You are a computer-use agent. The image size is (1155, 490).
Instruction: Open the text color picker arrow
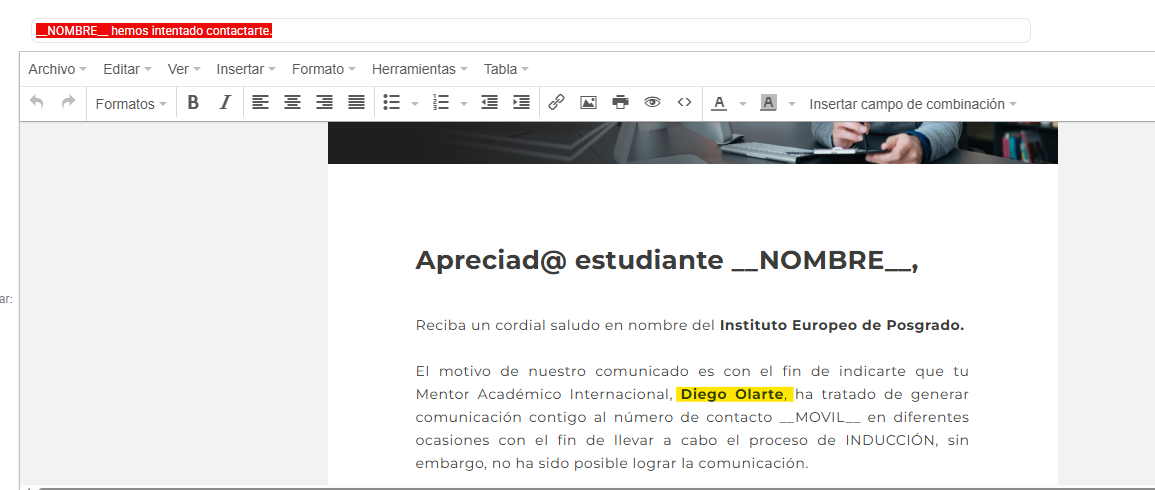pyautogui.click(x=743, y=104)
